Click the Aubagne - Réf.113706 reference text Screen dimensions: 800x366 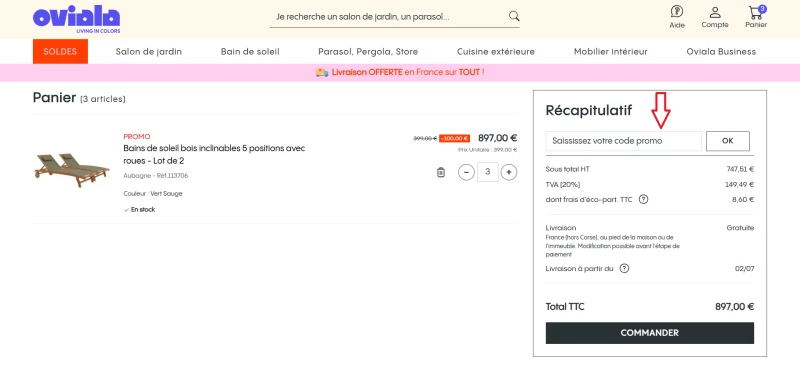(x=156, y=176)
